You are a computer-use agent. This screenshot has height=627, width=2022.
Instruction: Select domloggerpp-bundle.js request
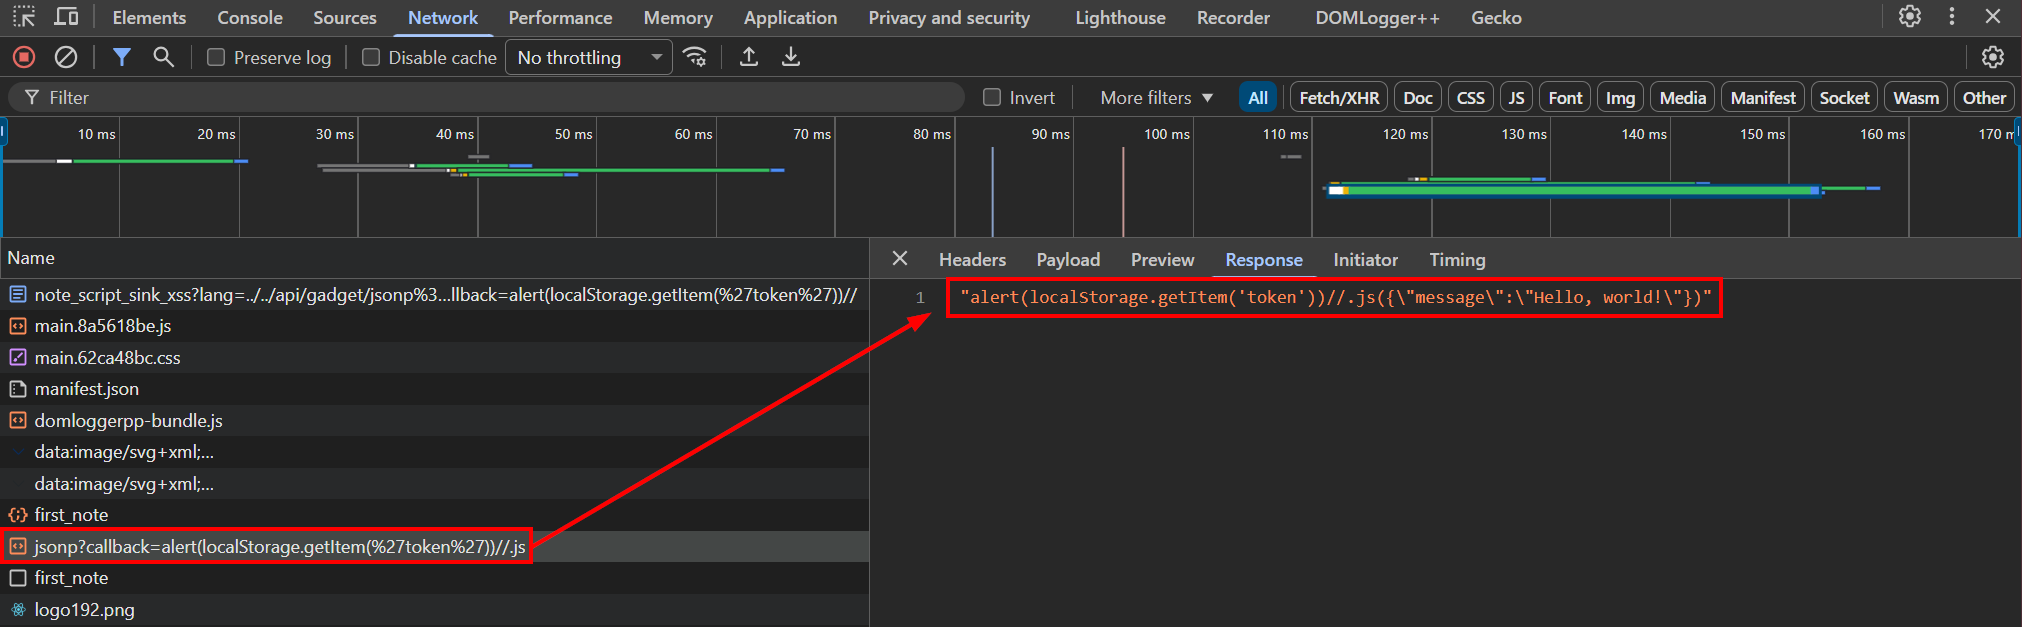[x=434, y=421]
